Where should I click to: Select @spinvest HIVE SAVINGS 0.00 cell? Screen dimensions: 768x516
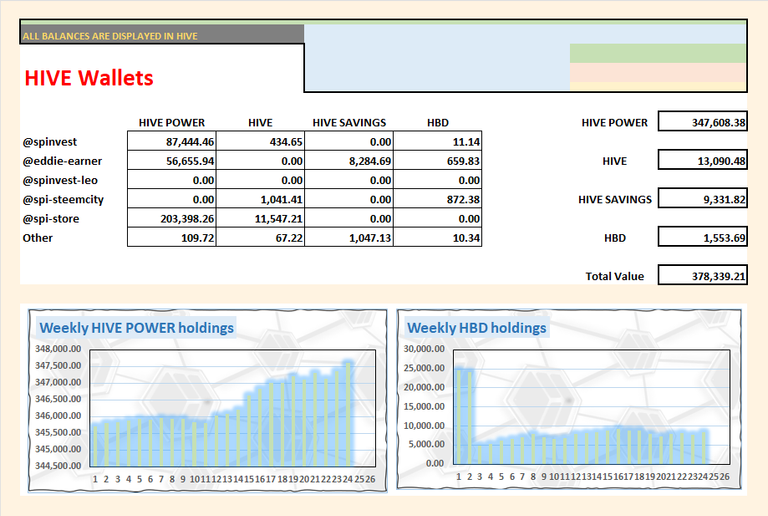tap(349, 141)
